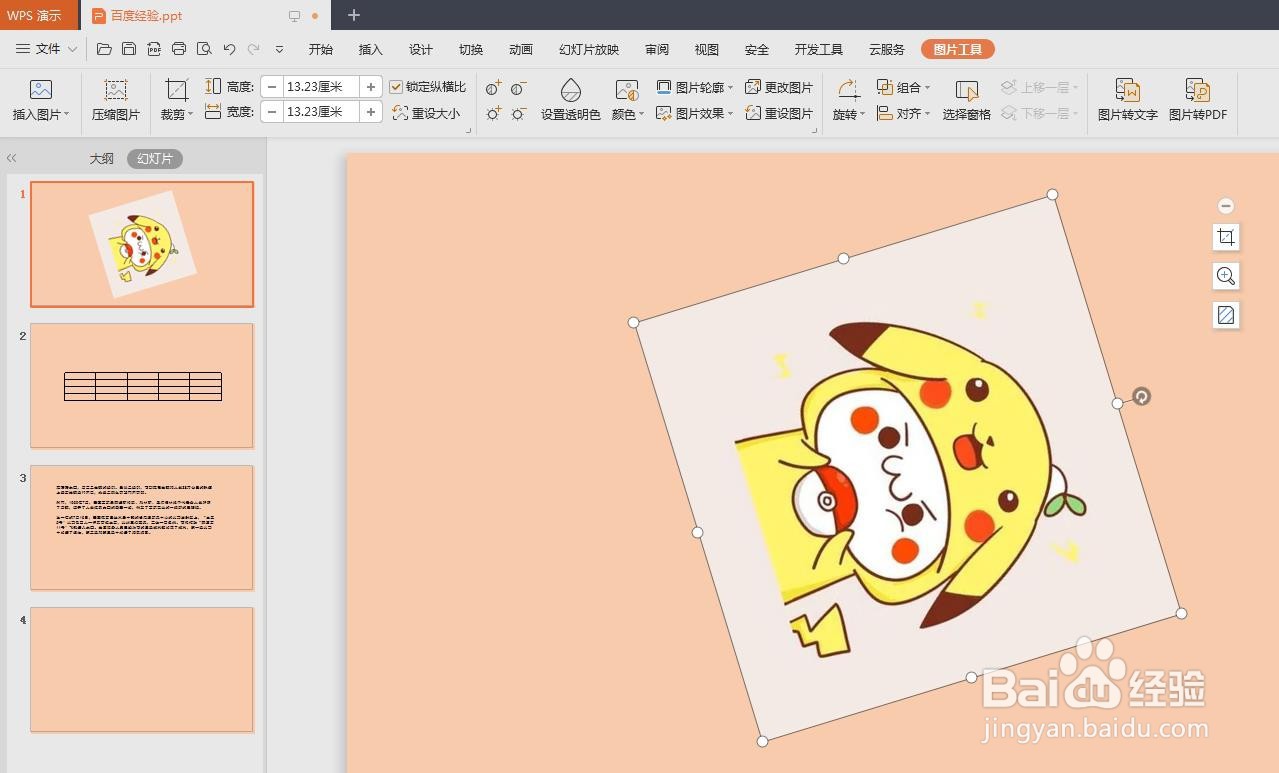The width and height of the screenshot is (1279, 773).
Task: Select the 裁剪 crop tool icon
Action: 176,90
